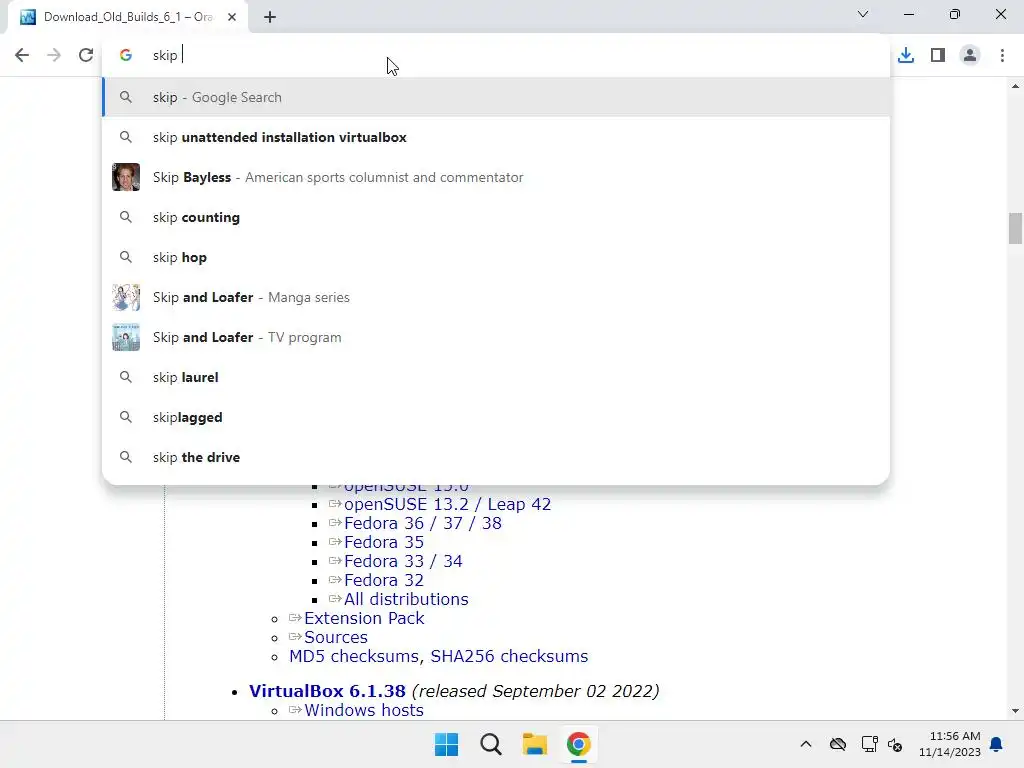Open the Extension Pack link
This screenshot has width=1024, height=768.
pos(364,618)
